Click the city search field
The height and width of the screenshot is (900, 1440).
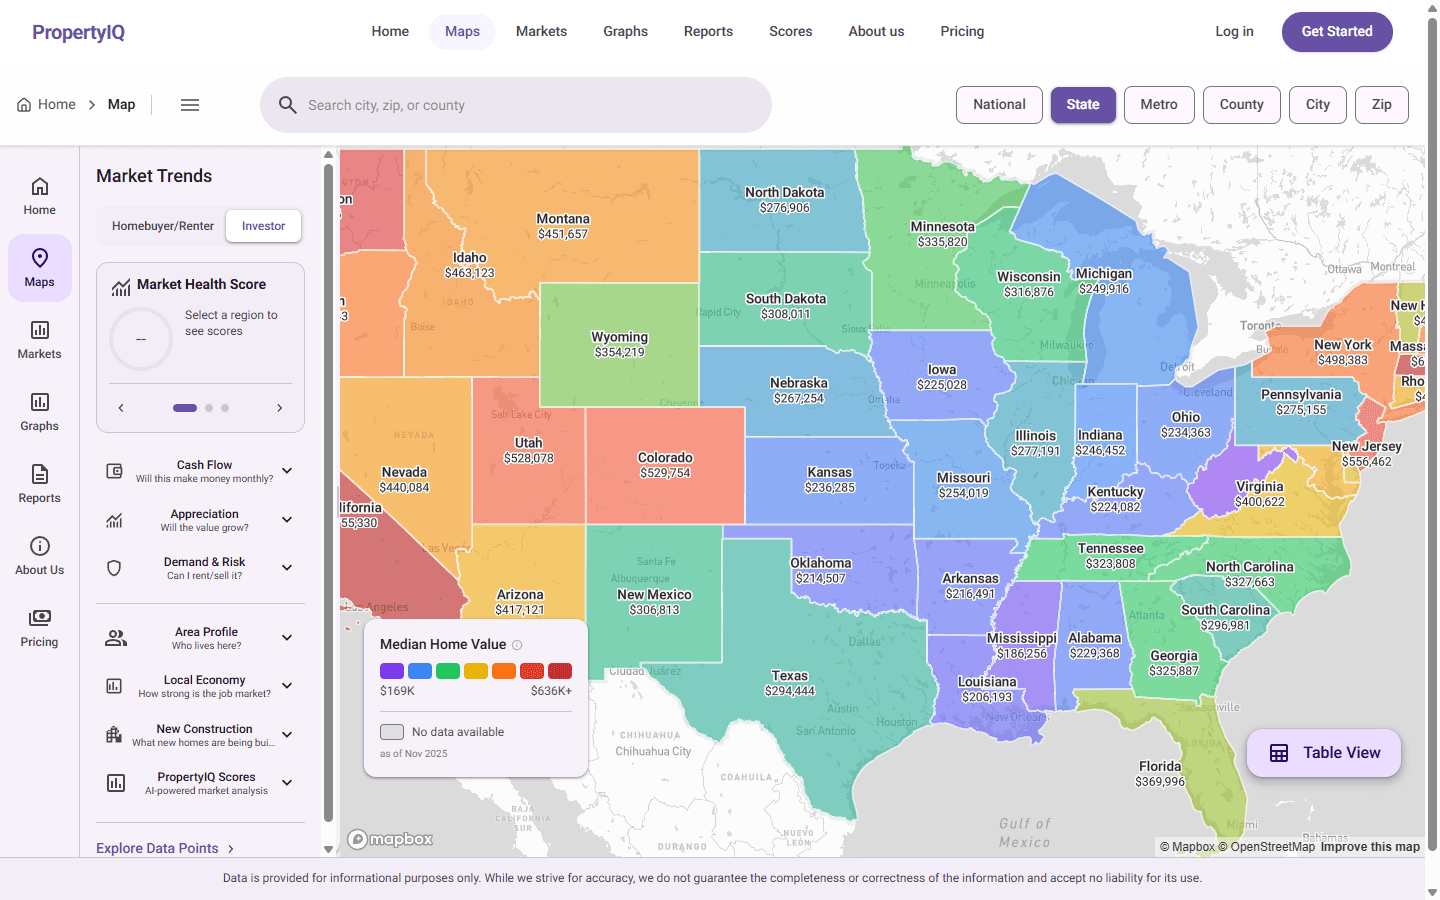coord(516,104)
